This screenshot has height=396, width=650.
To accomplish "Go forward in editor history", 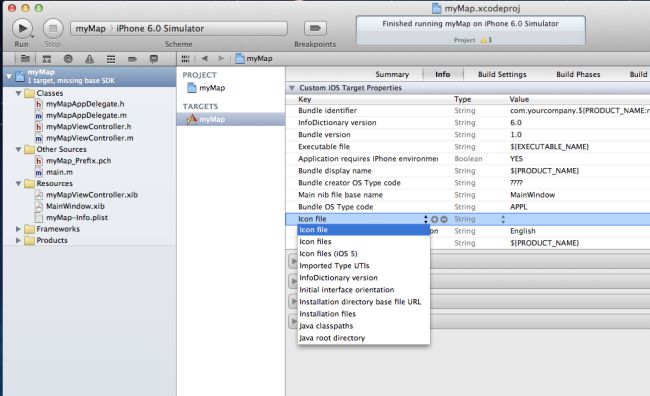I will [x=221, y=58].
